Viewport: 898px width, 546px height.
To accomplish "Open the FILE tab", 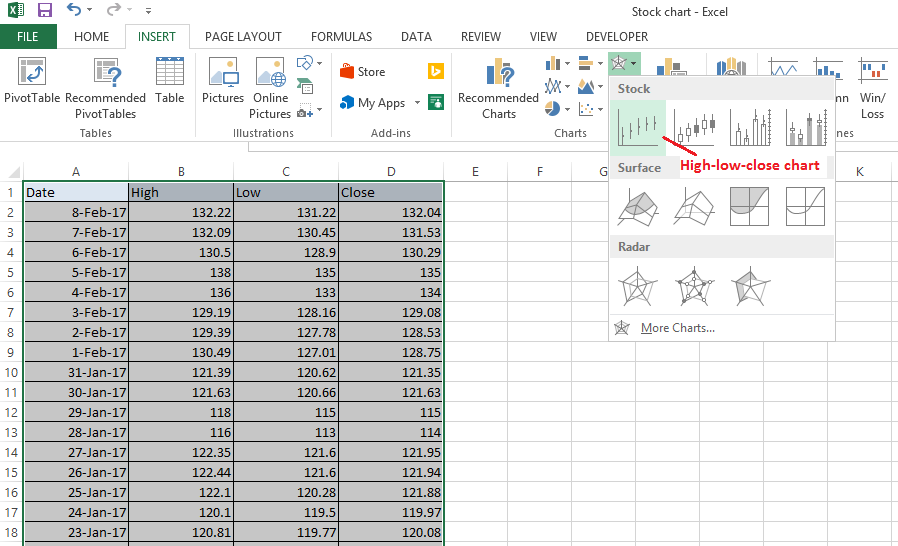I will pos(27,37).
